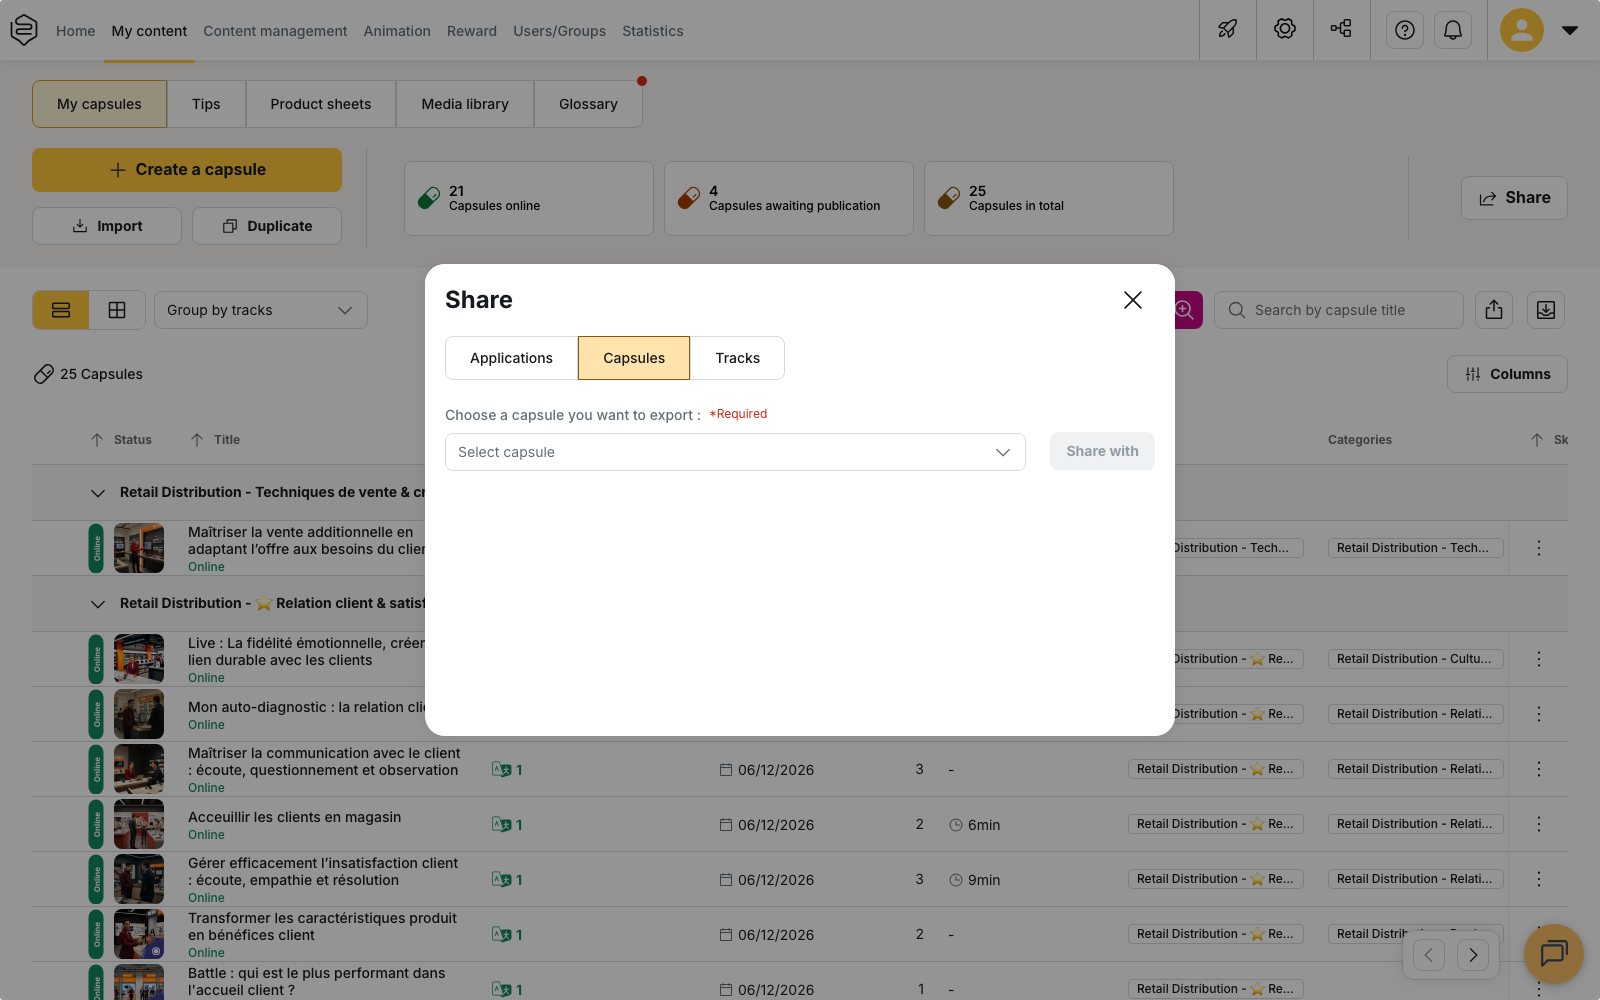Open the Columns settings button

click(1507, 374)
